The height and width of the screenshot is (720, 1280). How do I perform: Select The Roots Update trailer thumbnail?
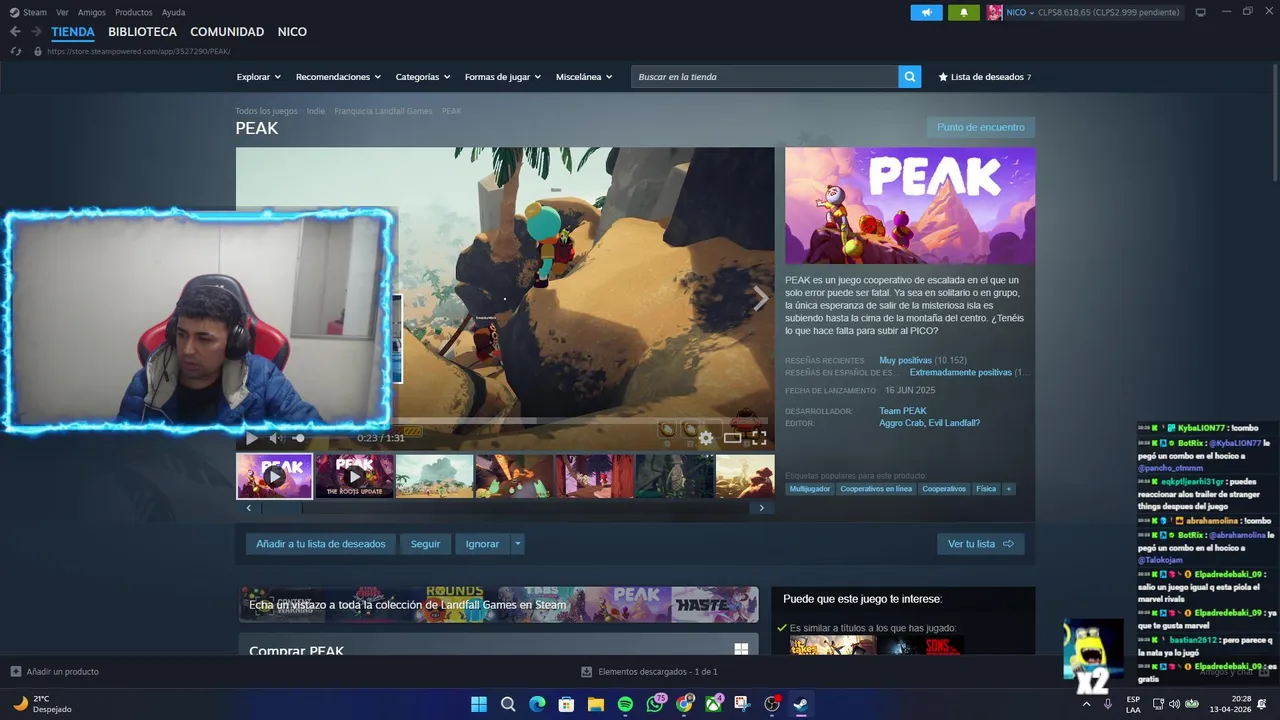354,476
